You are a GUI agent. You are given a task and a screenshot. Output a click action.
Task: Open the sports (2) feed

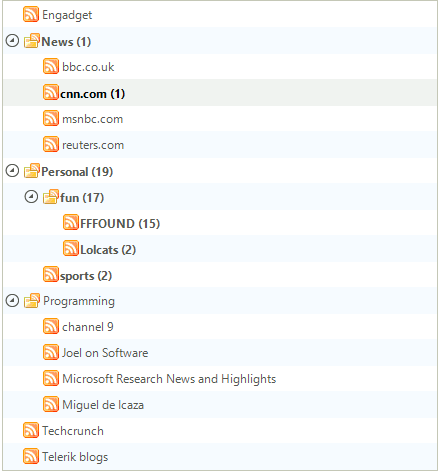click(x=86, y=276)
